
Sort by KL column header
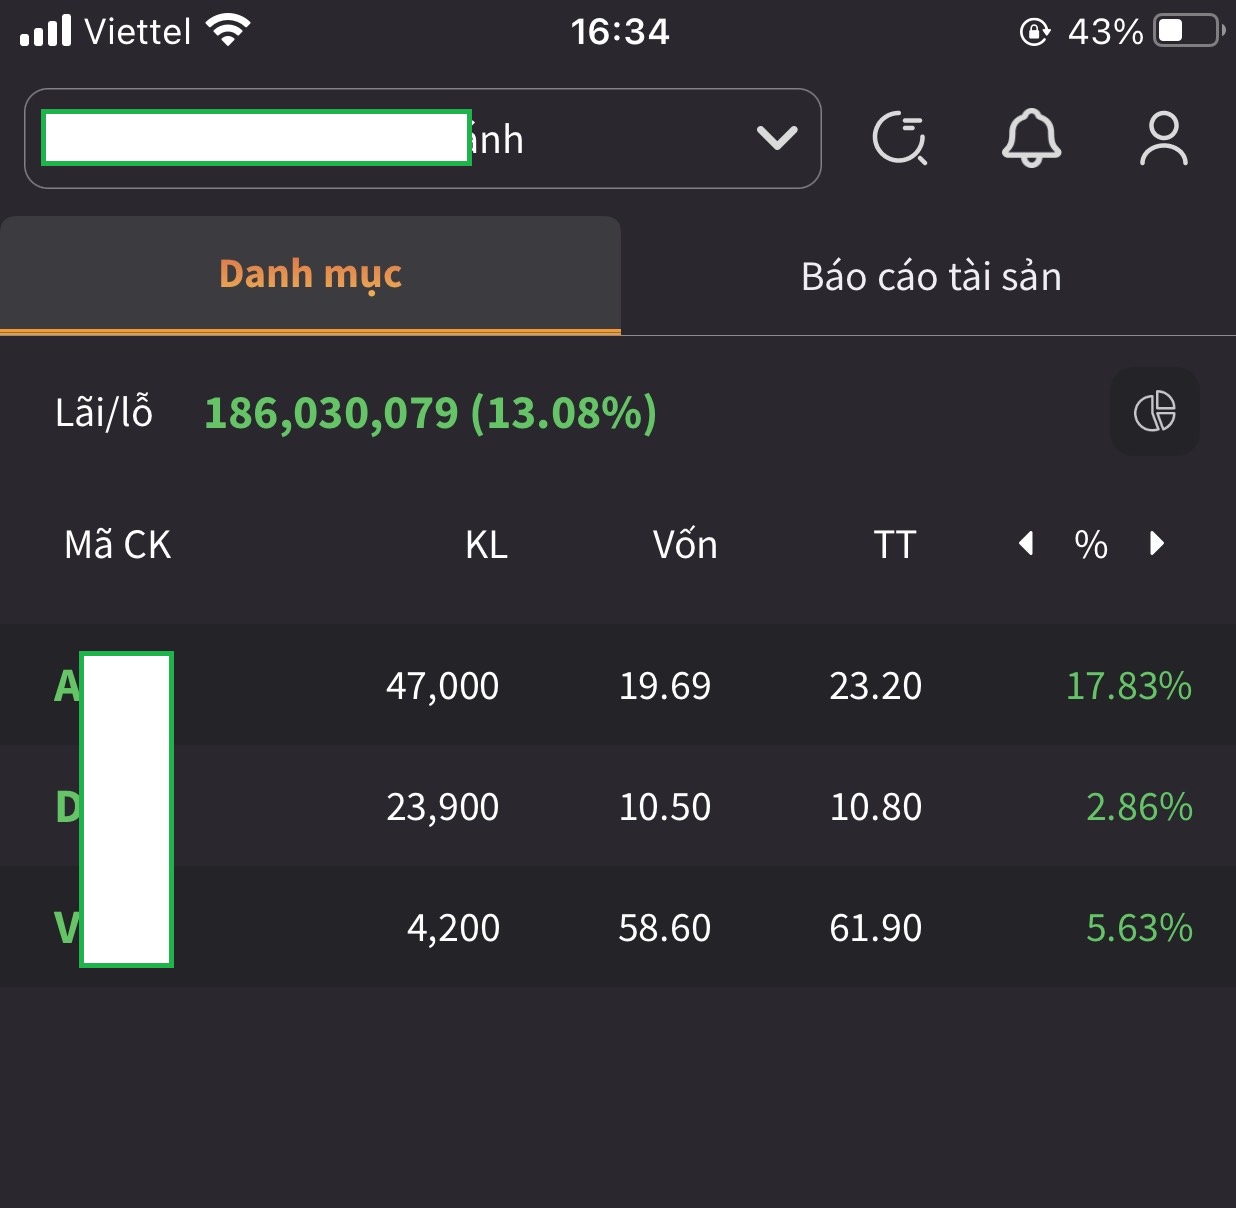click(x=486, y=545)
